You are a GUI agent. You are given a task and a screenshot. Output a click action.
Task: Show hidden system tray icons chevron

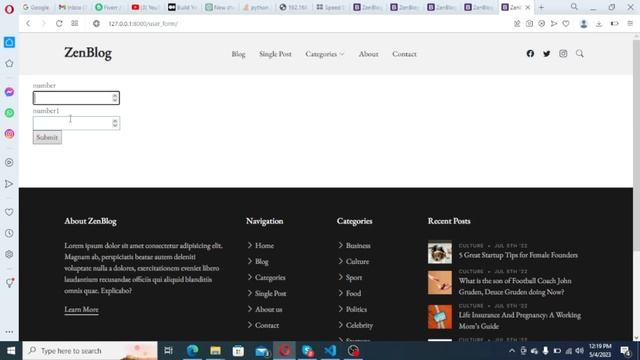pyautogui.click(x=511, y=351)
